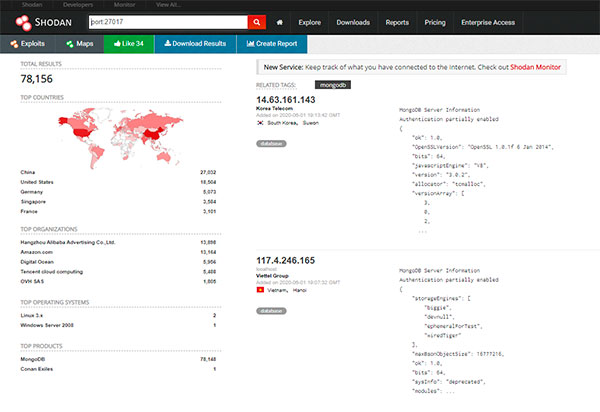Click the Vietnam country link

[x=277, y=290]
